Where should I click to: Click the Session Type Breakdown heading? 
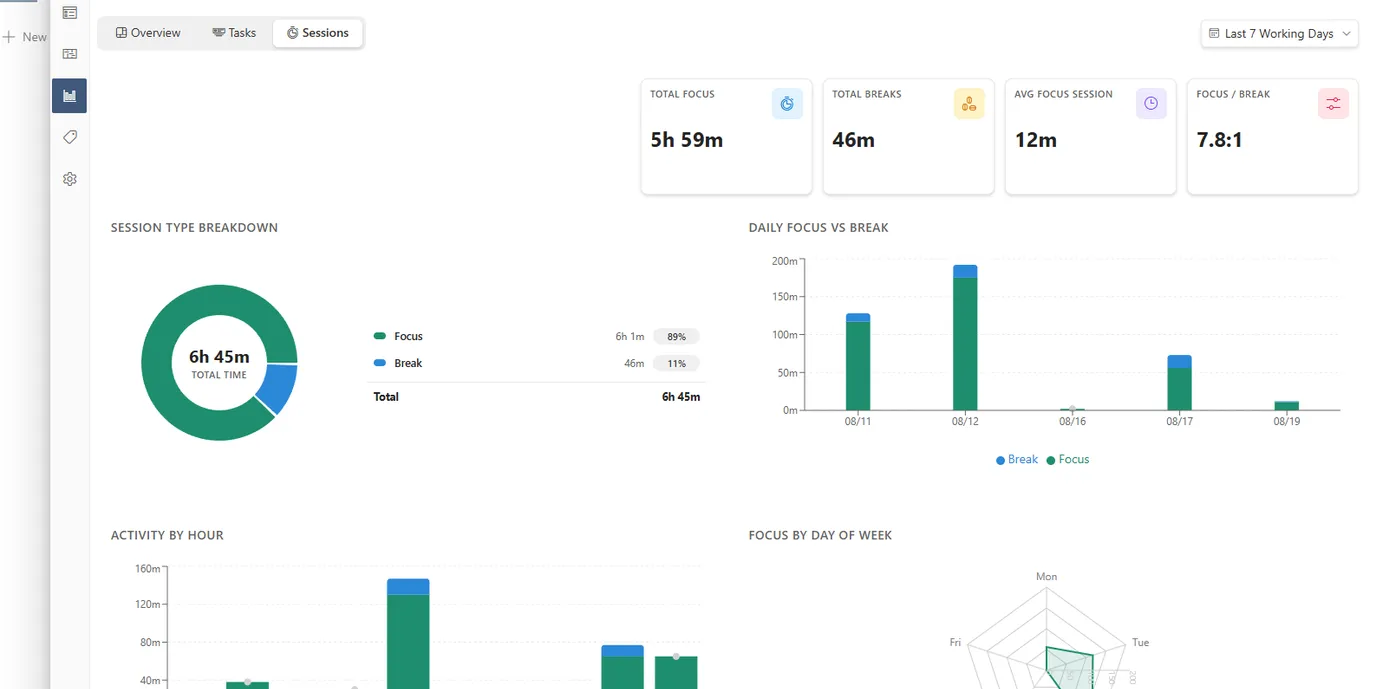coord(194,228)
